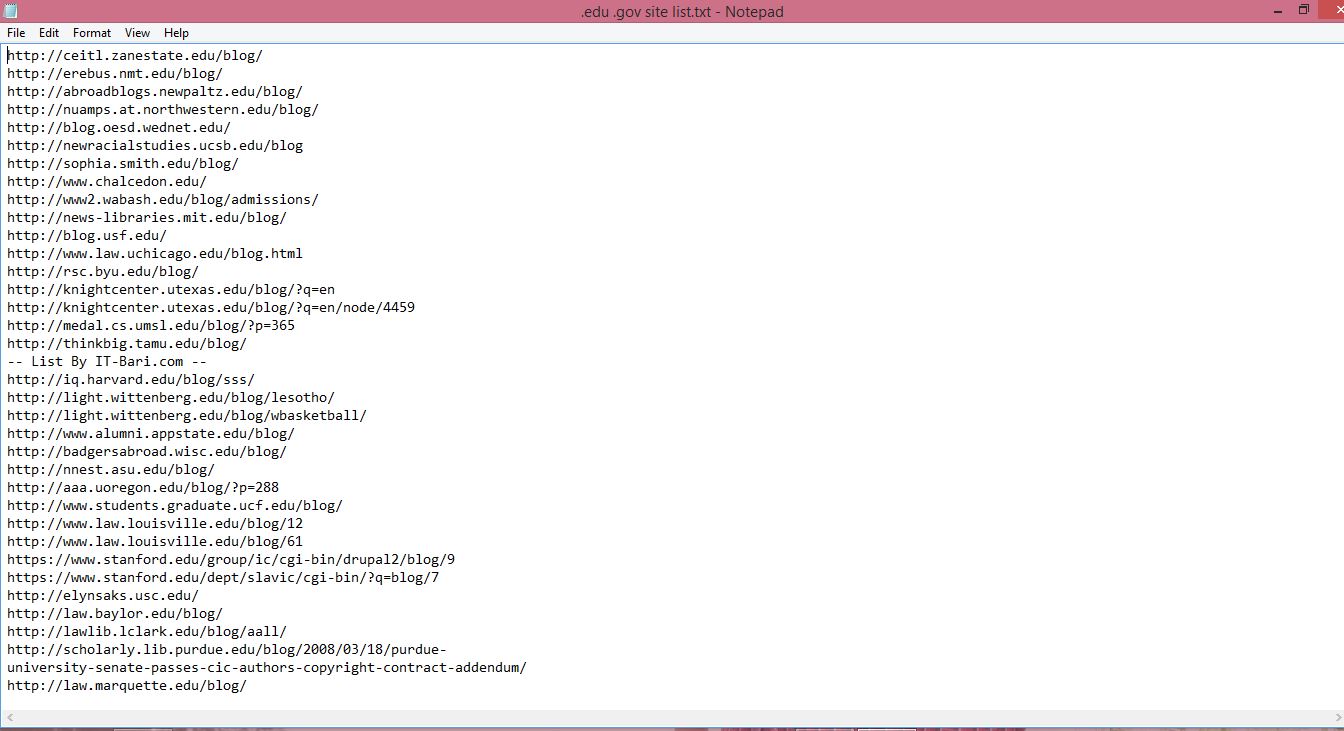This screenshot has height=731, width=1344.
Task: Click the nnest.asu.edu blog line
Action: point(111,470)
